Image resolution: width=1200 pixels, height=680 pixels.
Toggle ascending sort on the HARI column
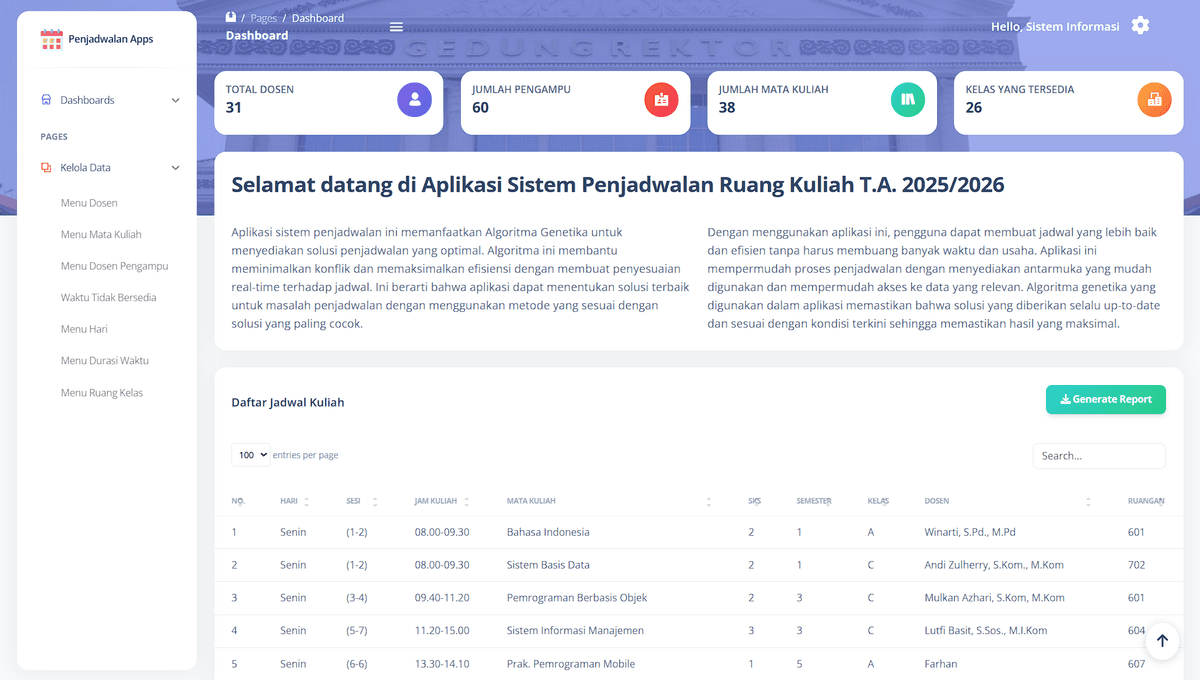coord(308,500)
